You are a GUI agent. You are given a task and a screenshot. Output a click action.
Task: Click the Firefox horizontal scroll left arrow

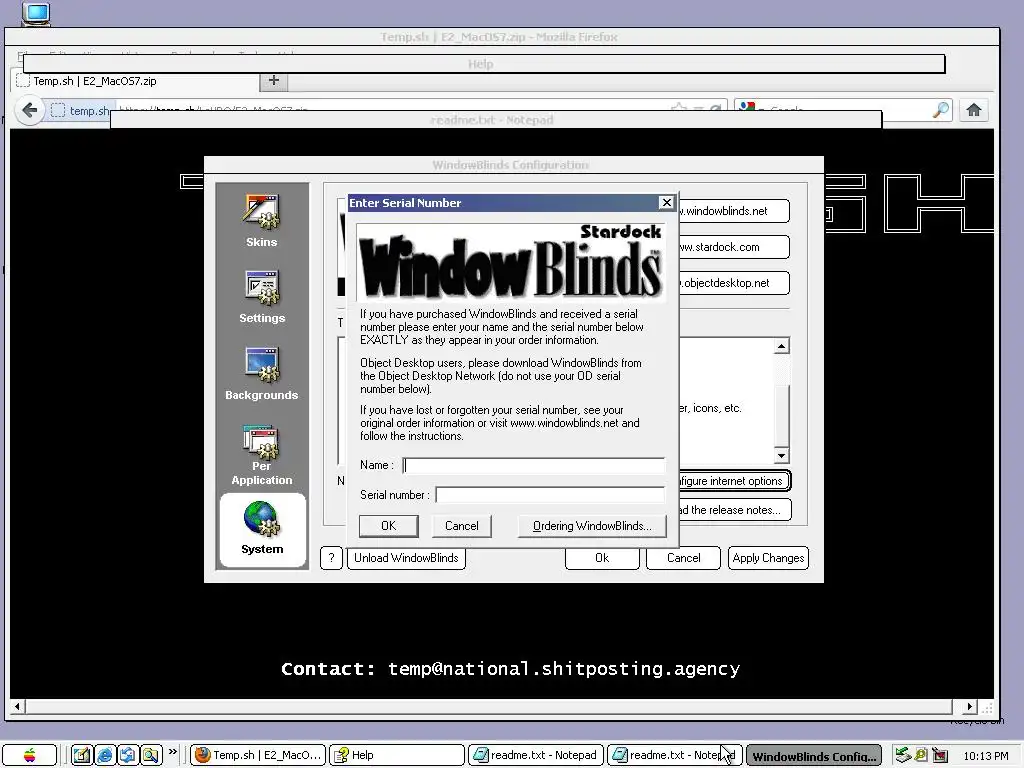[x=17, y=707]
